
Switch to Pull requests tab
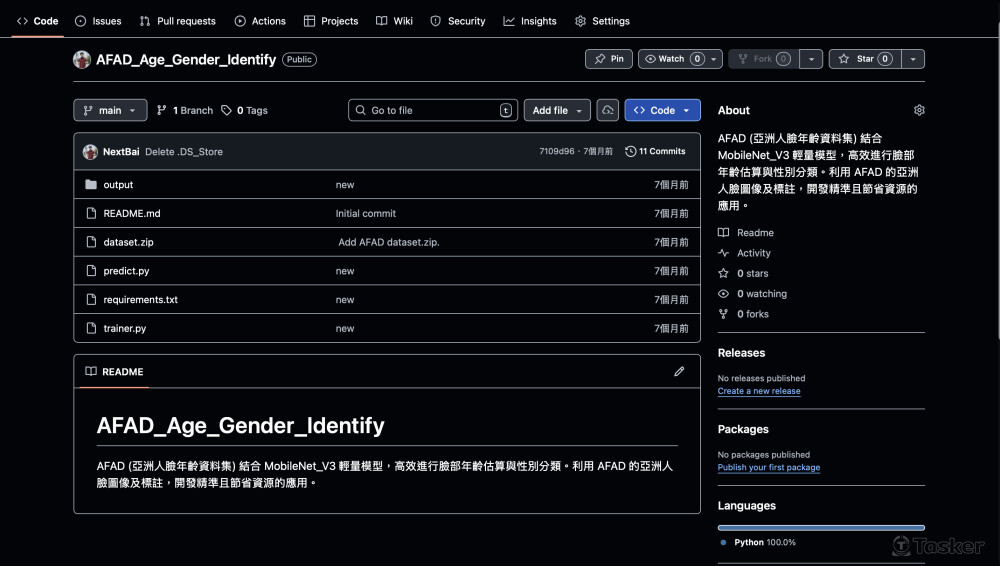[177, 21]
